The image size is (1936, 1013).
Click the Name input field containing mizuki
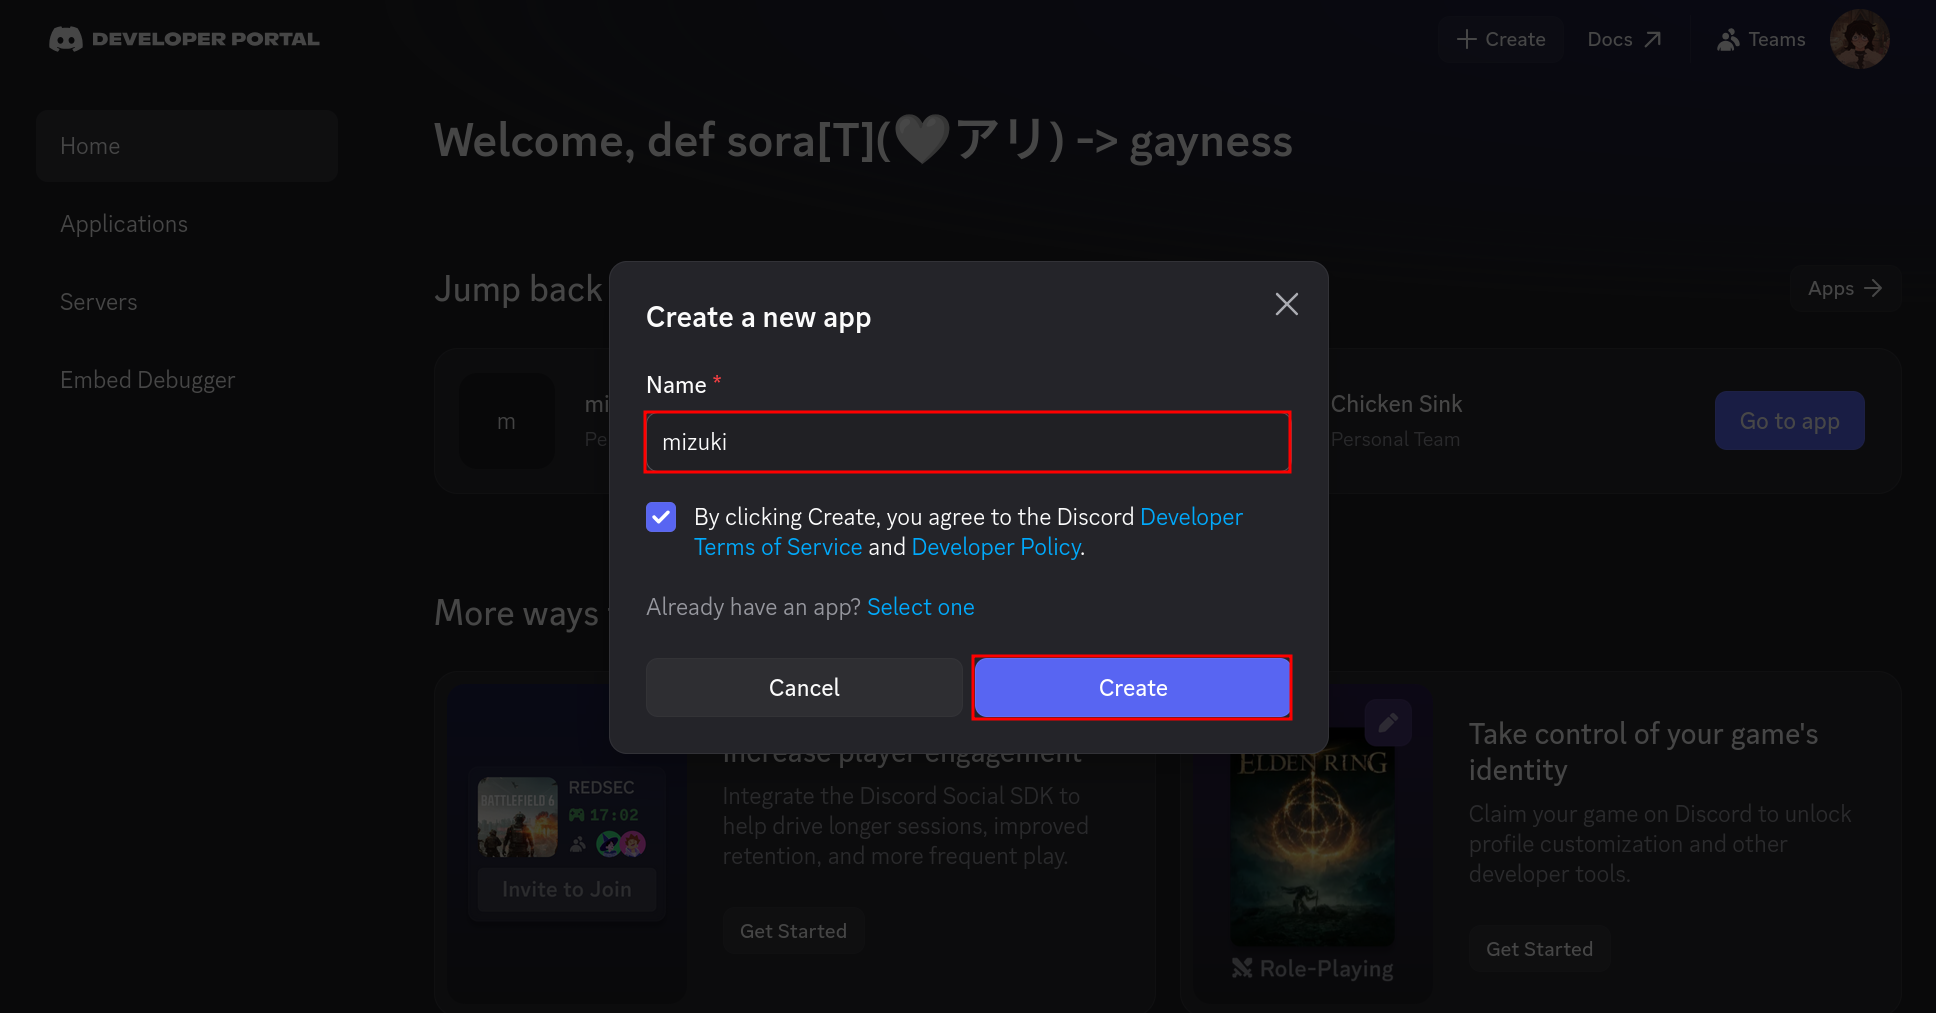point(967,442)
